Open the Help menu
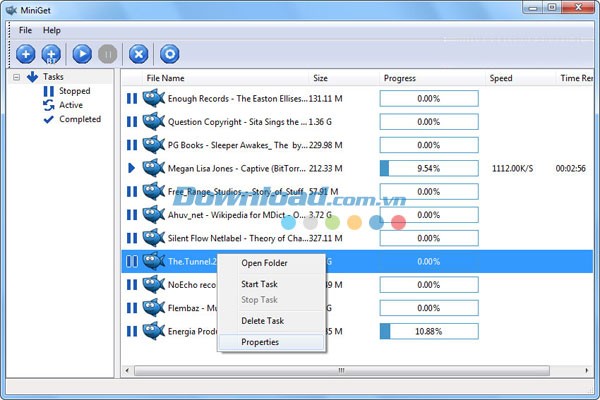Screen dimensions: 600x400 (x=51, y=30)
